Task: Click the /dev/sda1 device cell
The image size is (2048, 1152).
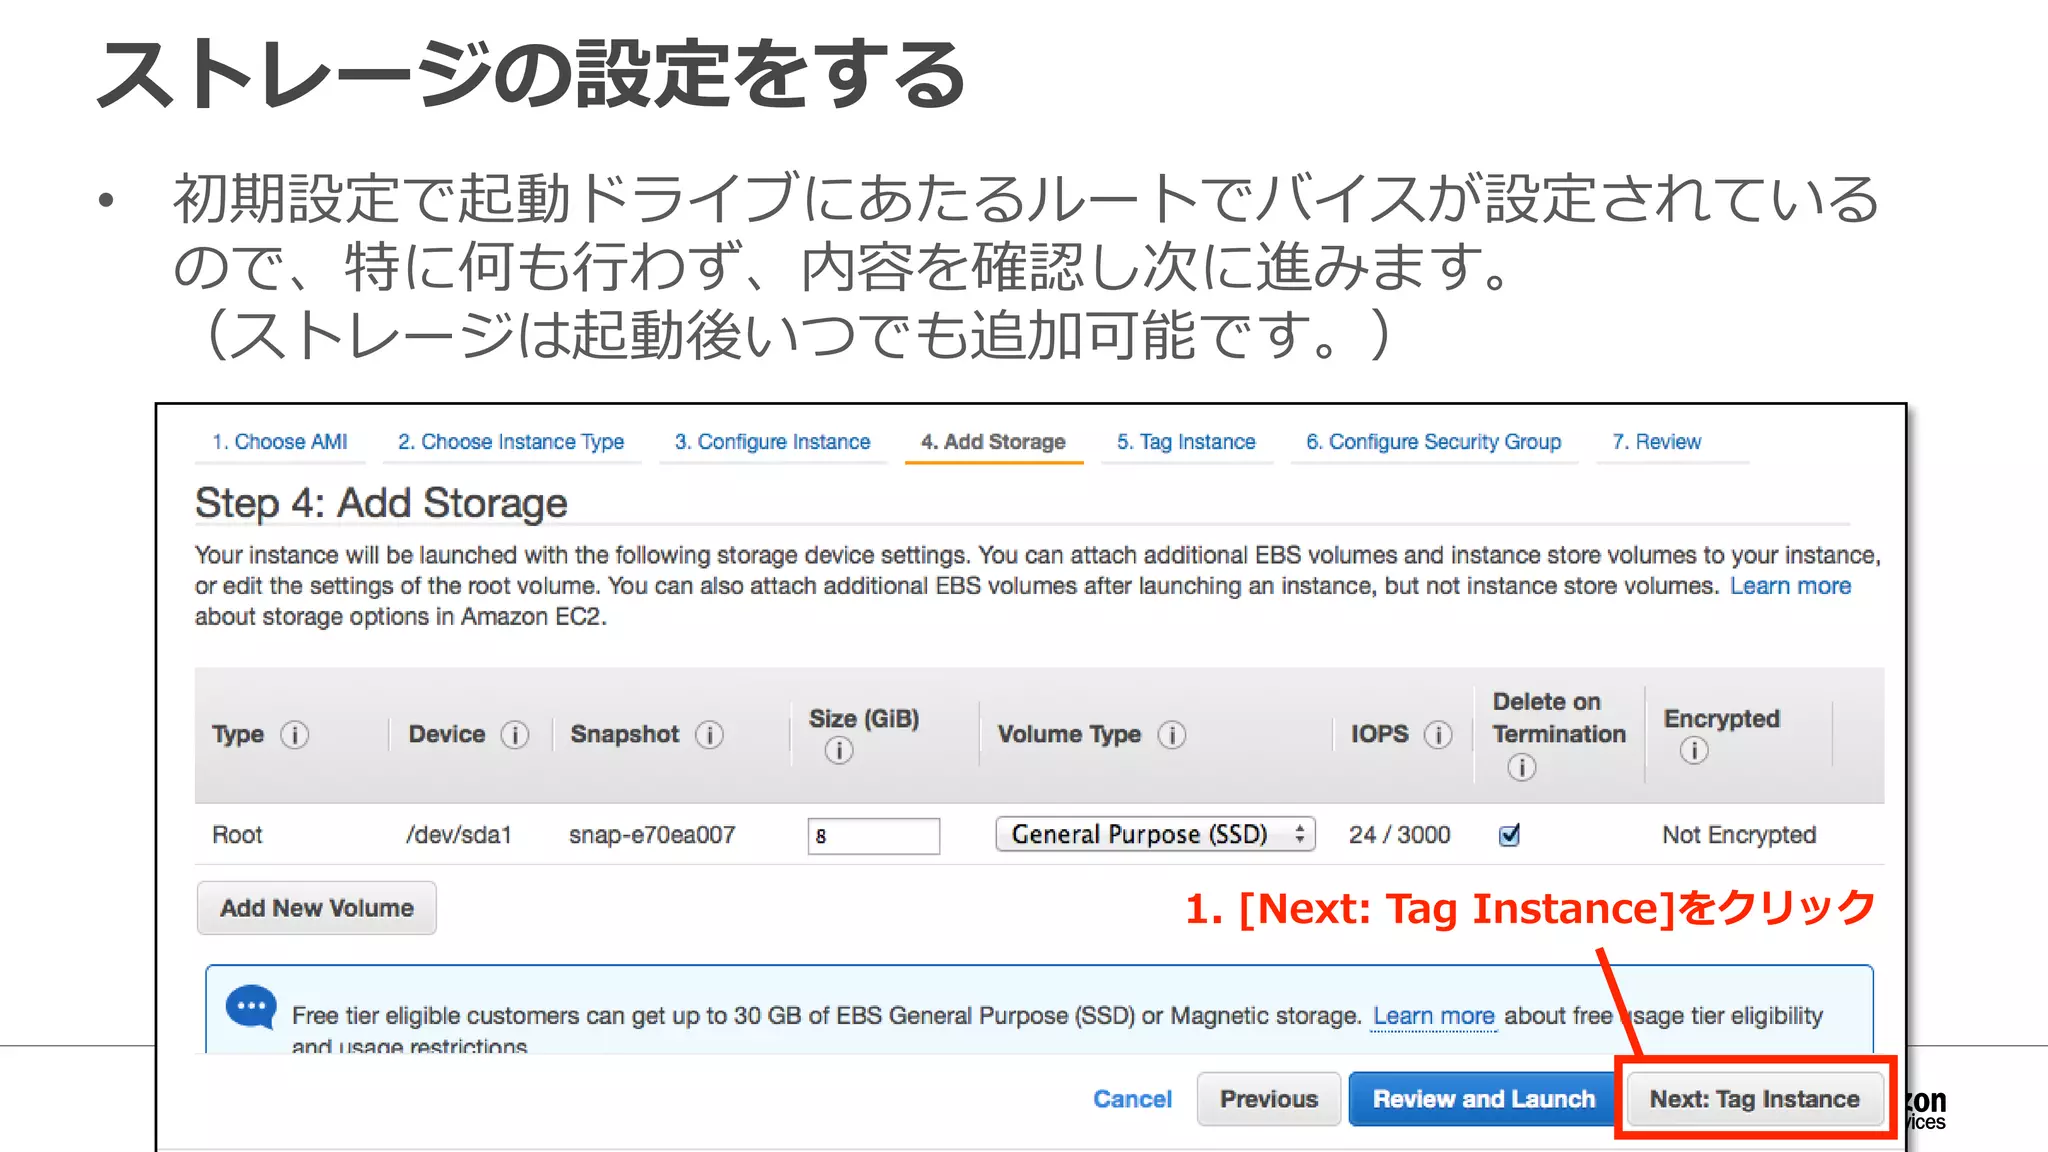Action: [459, 835]
